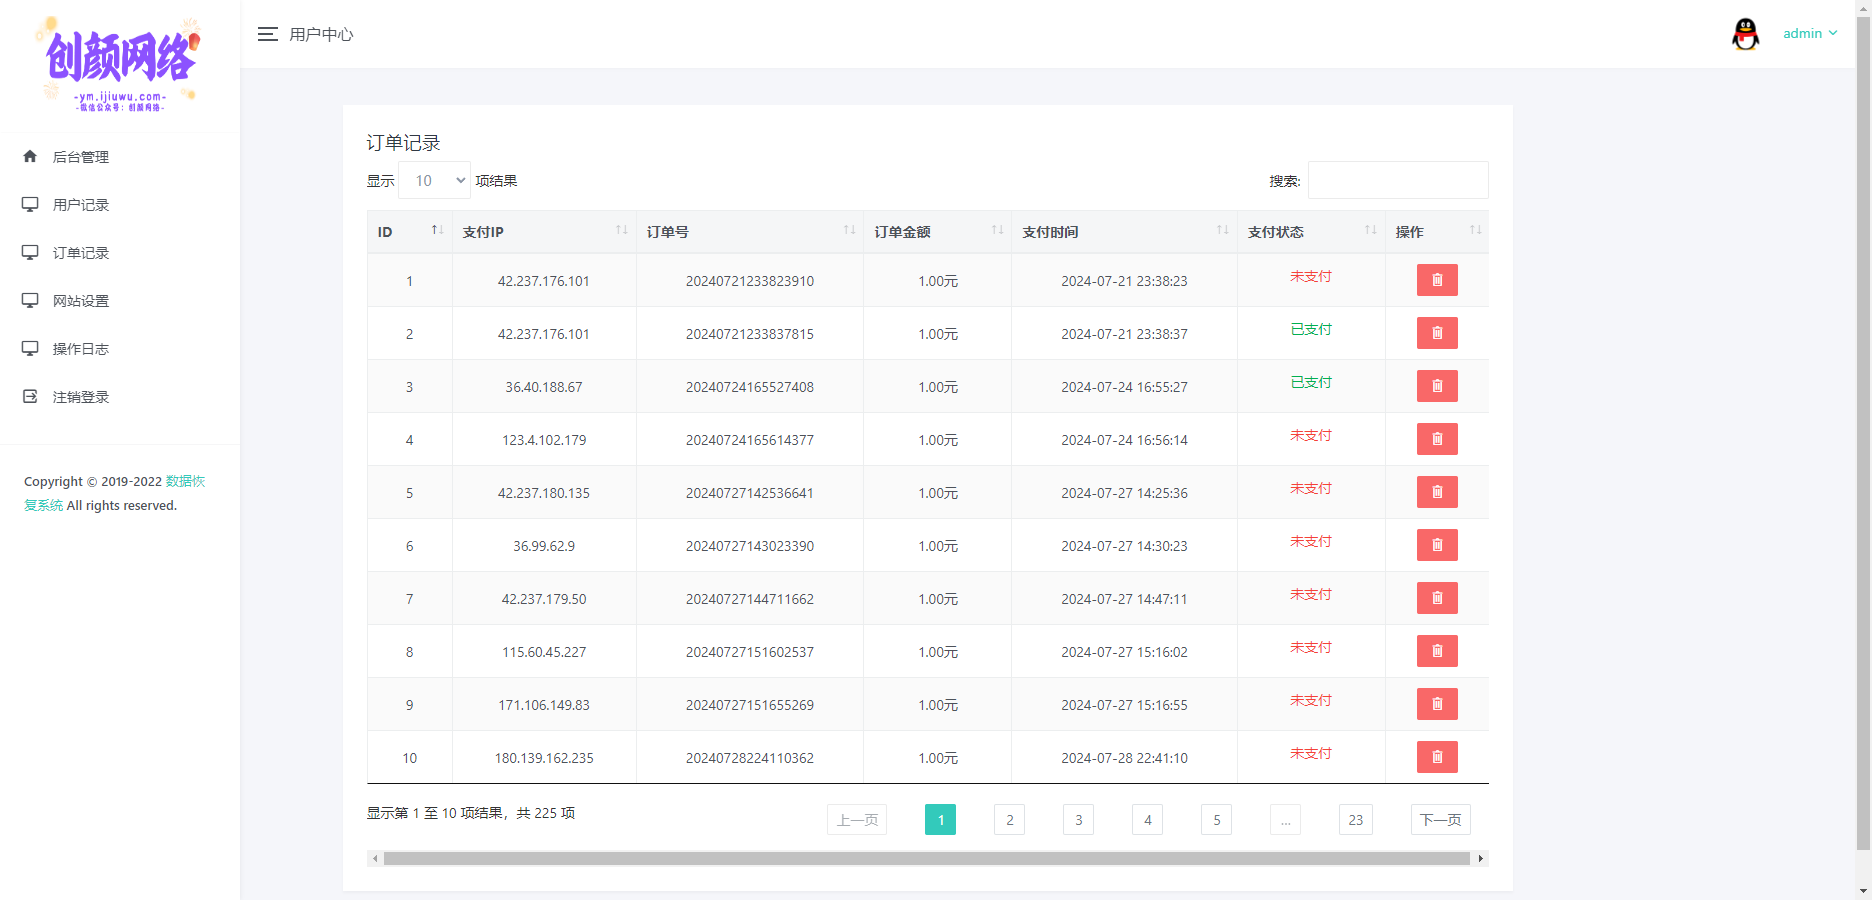The width and height of the screenshot is (1872, 900).
Task: Open 用户记录 in the sidebar
Action: [81, 205]
